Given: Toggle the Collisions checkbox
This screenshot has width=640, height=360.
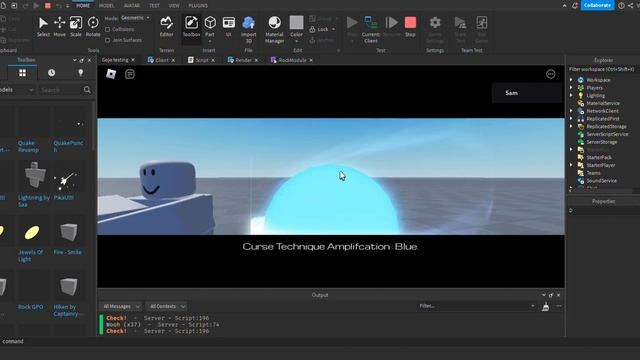Looking at the screenshot, I should [107, 29].
